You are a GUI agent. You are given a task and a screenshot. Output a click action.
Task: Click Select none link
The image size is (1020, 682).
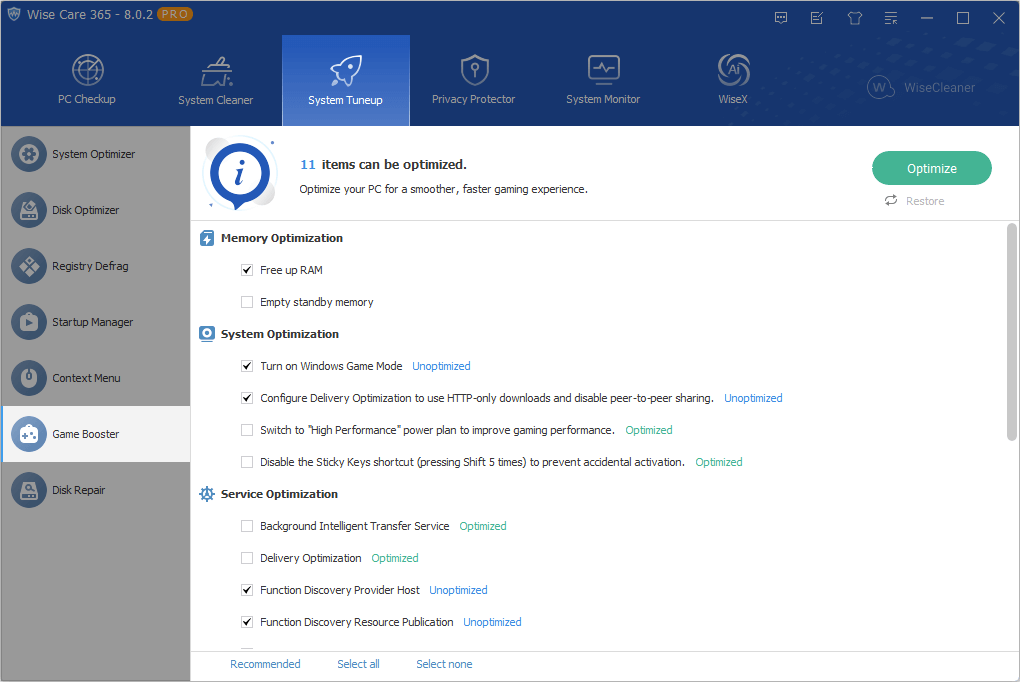coord(444,664)
